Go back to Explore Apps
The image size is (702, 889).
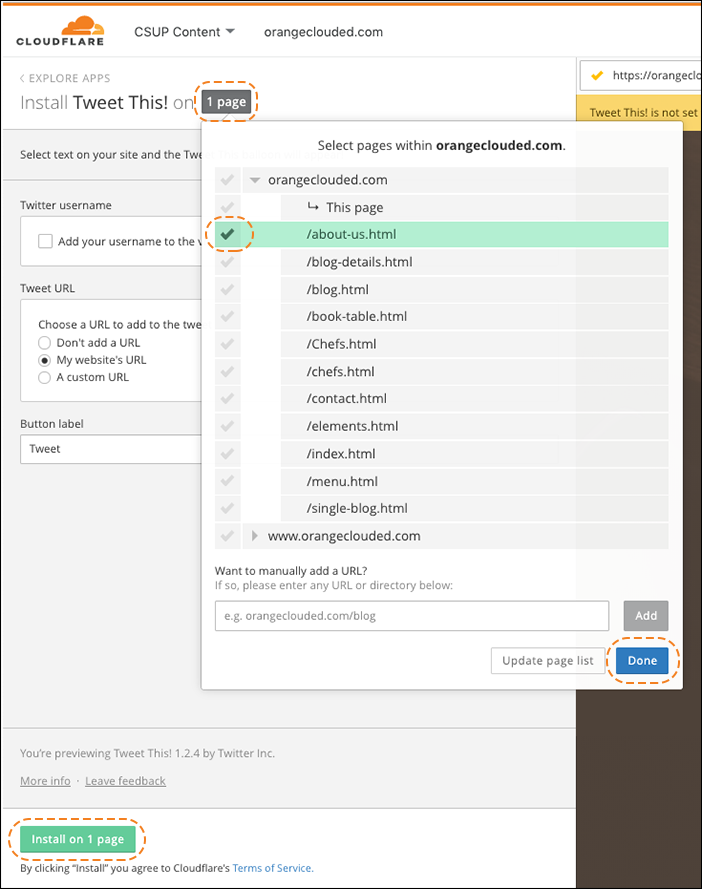coord(65,78)
